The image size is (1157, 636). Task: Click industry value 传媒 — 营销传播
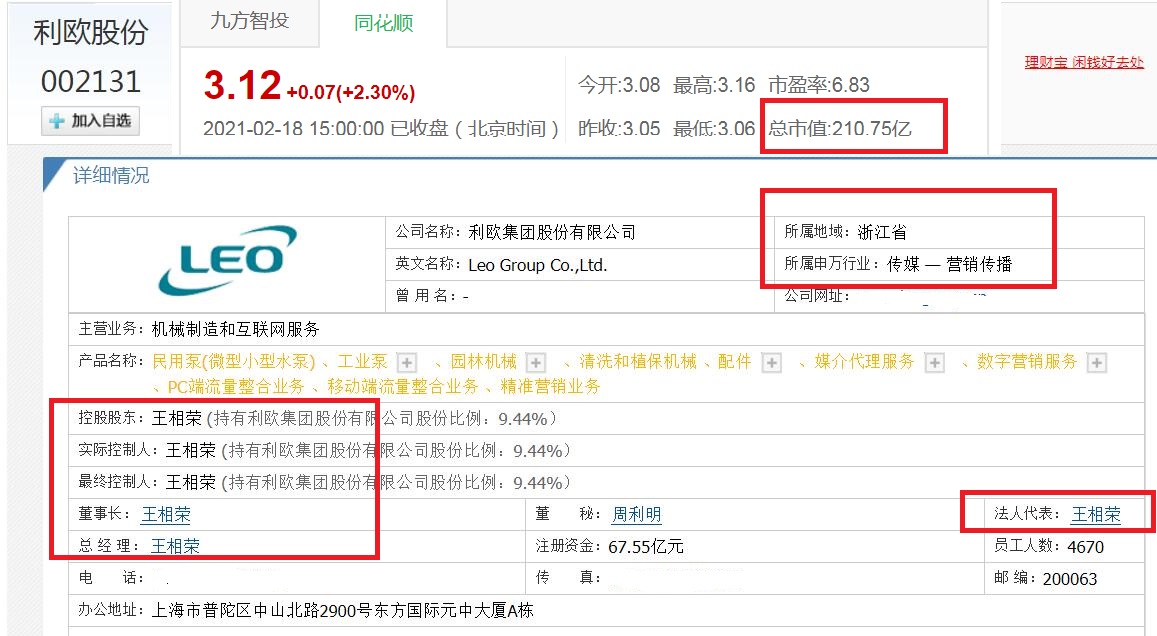pyautogui.click(x=949, y=264)
